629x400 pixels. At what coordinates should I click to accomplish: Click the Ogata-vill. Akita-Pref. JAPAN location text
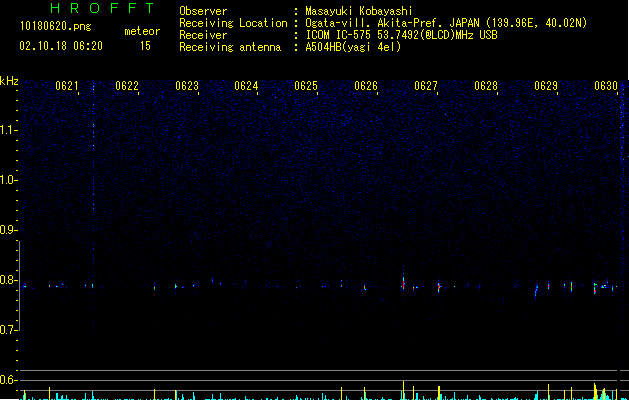(446, 23)
